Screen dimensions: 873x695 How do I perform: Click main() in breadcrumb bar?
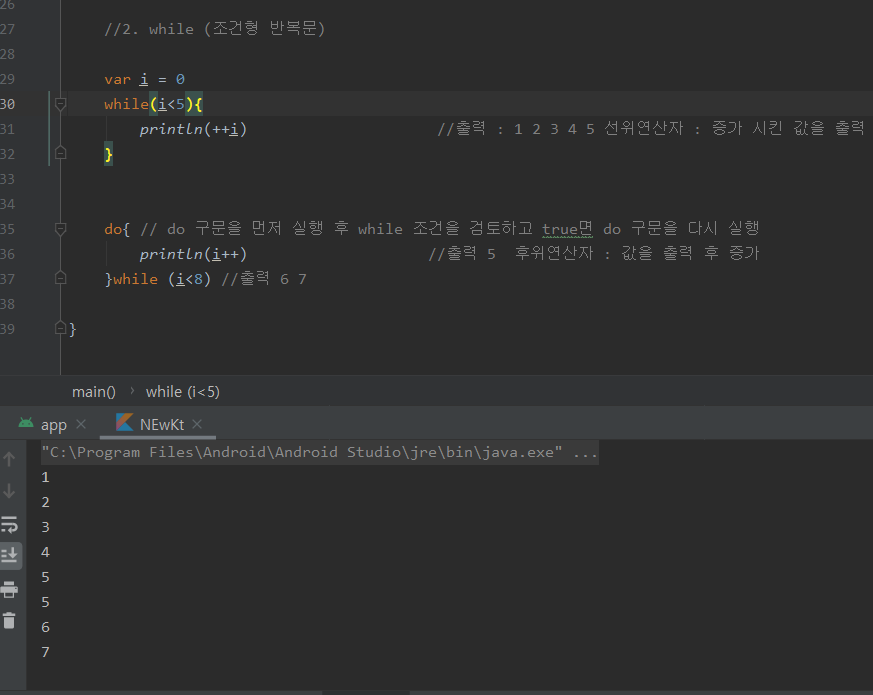pyautogui.click(x=94, y=392)
